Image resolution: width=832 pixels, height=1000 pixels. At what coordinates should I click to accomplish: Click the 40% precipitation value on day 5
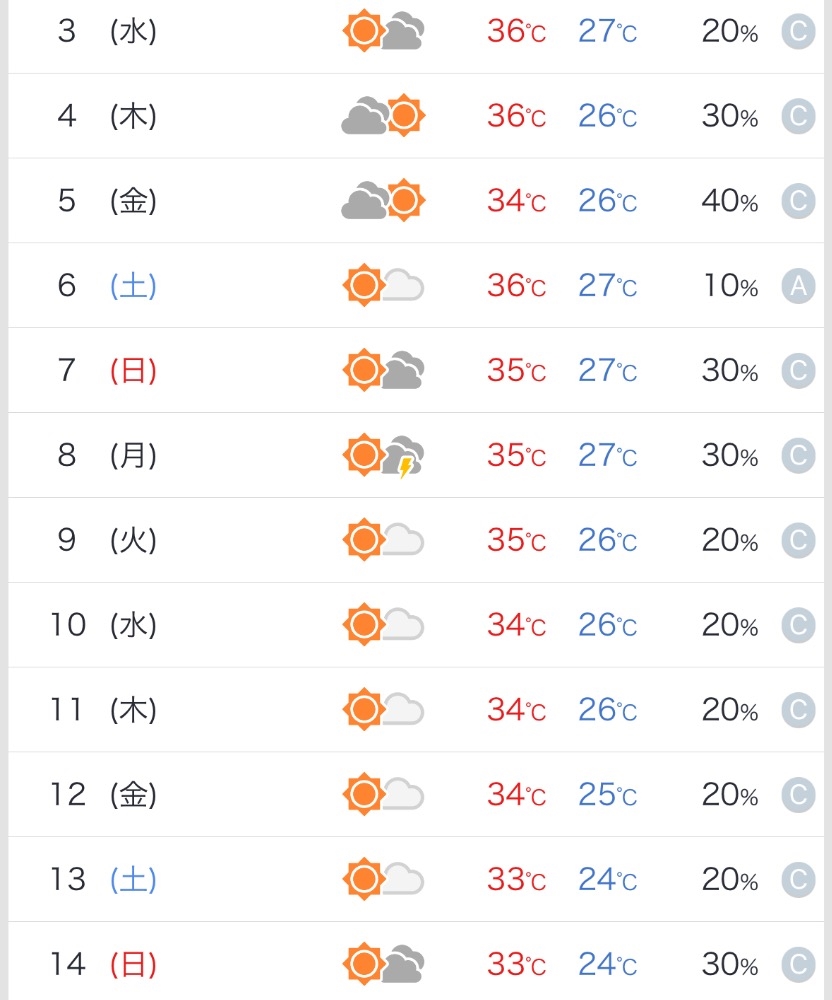click(x=730, y=201)
